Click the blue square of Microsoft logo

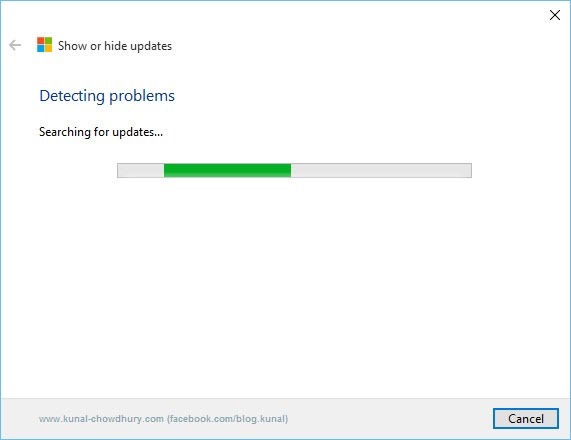[40, 49]
